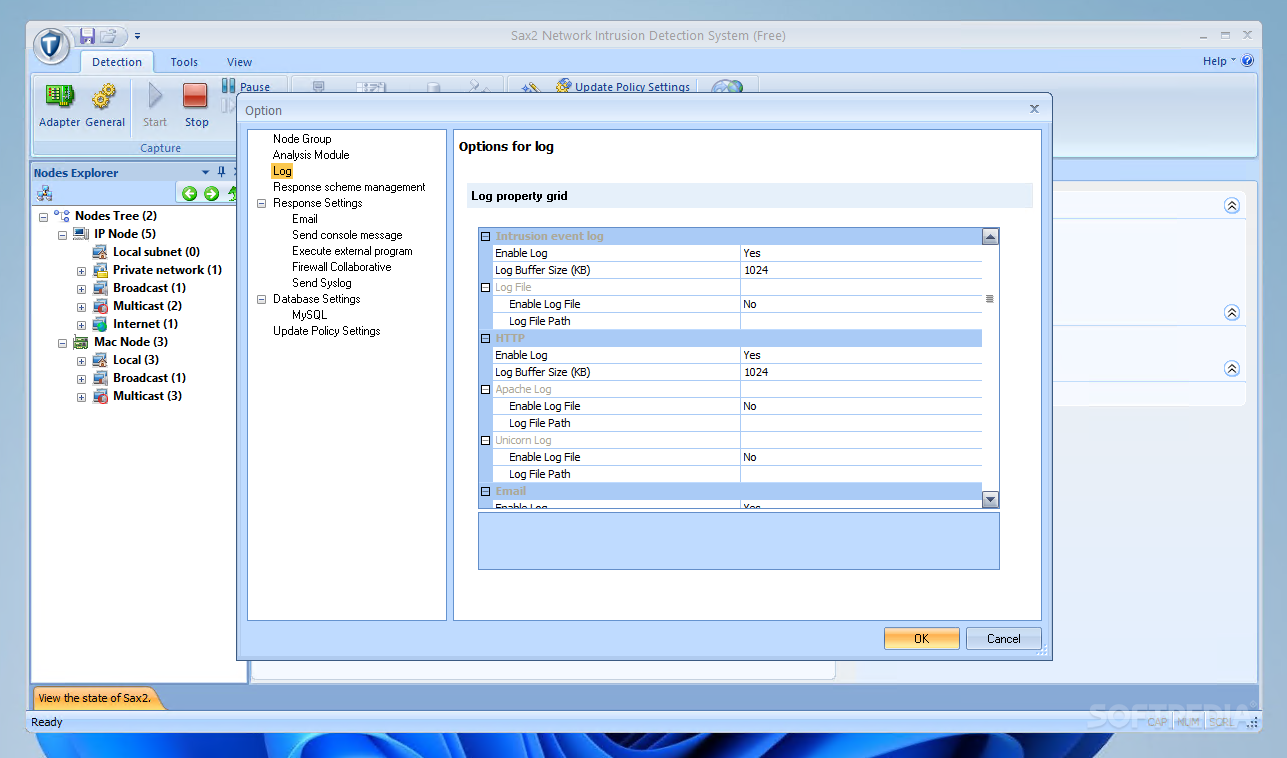This screenshot has width=1287, height=758.
Task: Collapse Database Settings in Option tree
Action: (263, 299)
